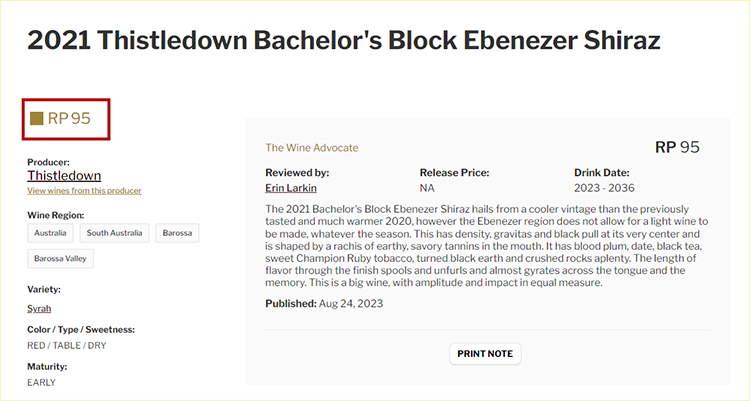
Task: Click the EARLY maturity value
Action: (x=42, y=382)
